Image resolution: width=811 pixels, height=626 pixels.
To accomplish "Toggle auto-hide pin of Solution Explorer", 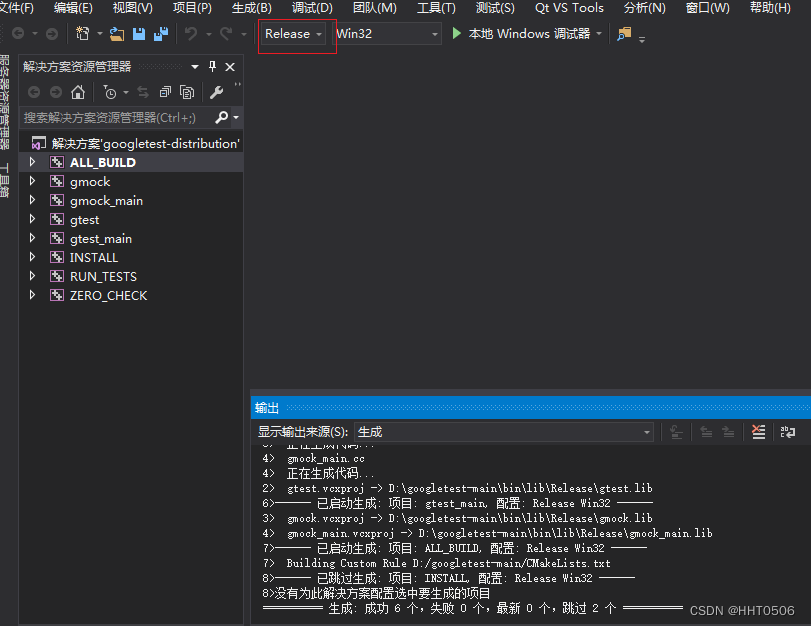I will click(x=212, y=66).
